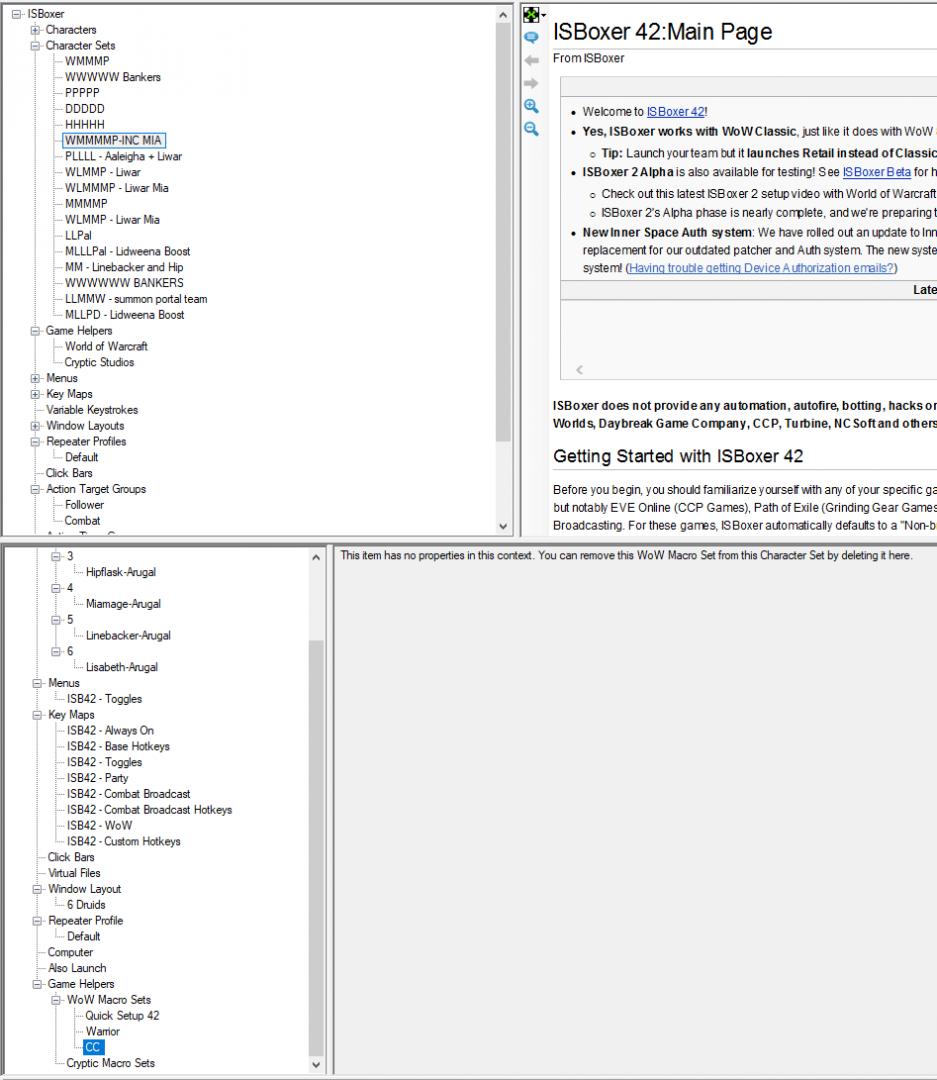Viewport: 937px width, 1080px height.
Task: Click the blue speech bubble icon
Action: pos(531,37)
